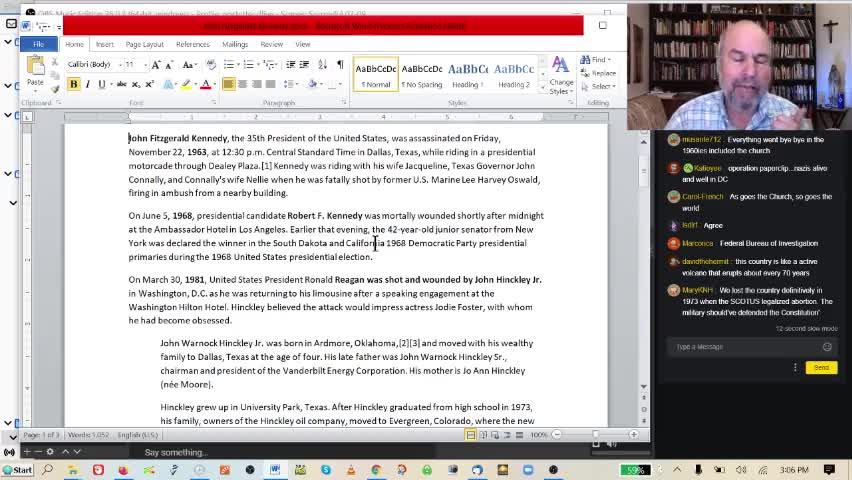Zoom out with minus button

click(x=556, y=435)
